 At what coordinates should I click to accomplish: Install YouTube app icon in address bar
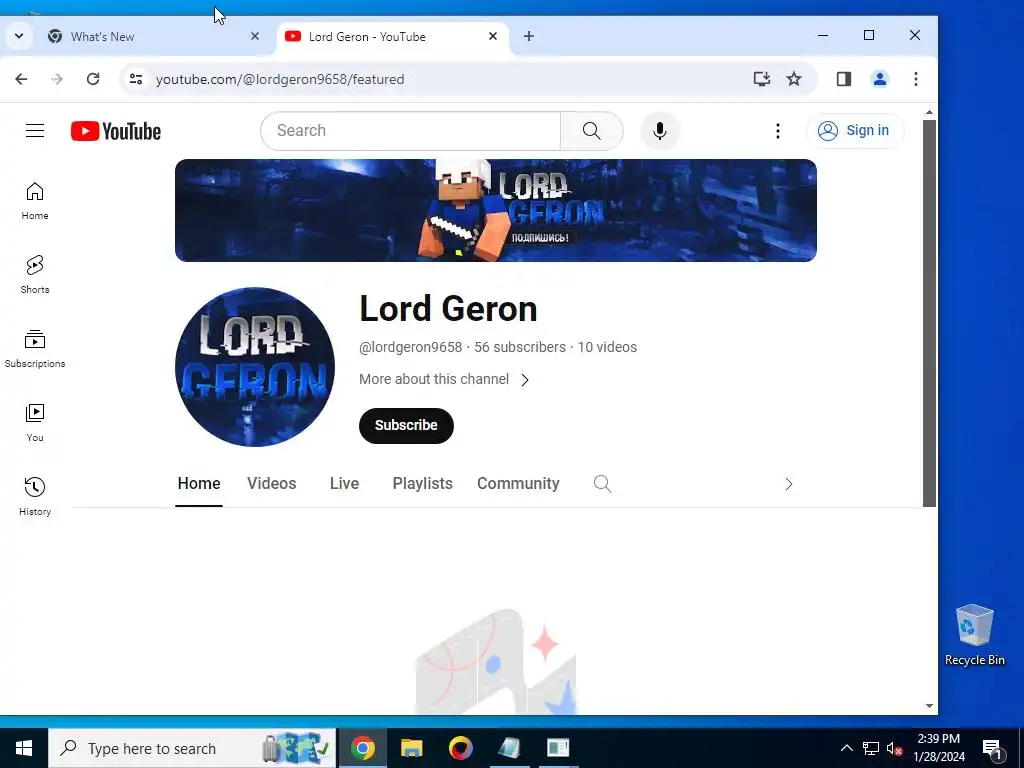761,79
